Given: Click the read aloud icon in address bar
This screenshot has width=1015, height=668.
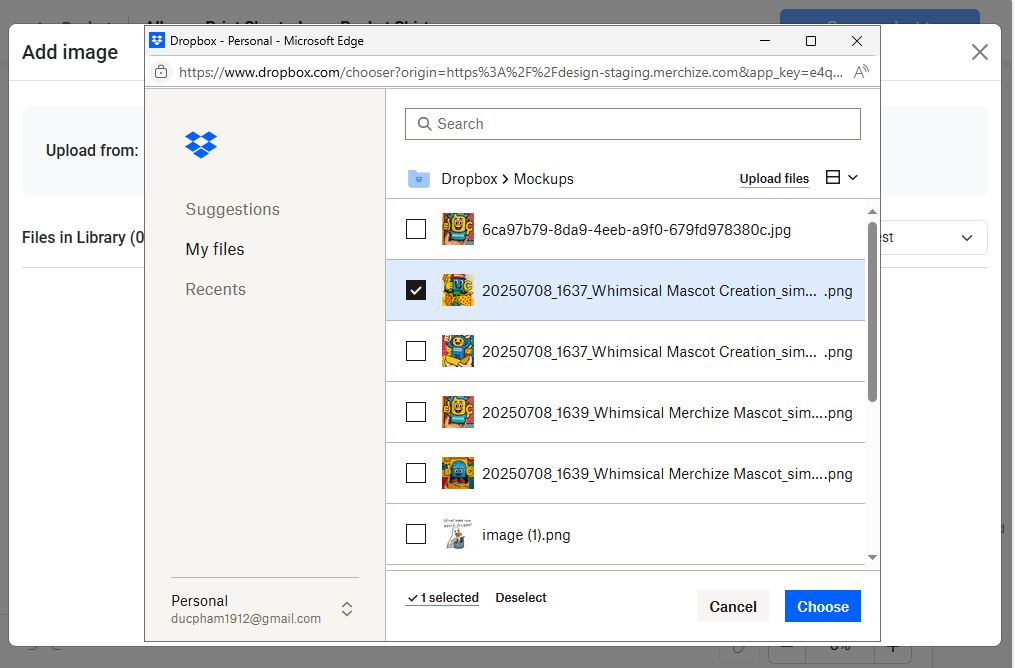Looking at the screenshot, I should point(861,72).
